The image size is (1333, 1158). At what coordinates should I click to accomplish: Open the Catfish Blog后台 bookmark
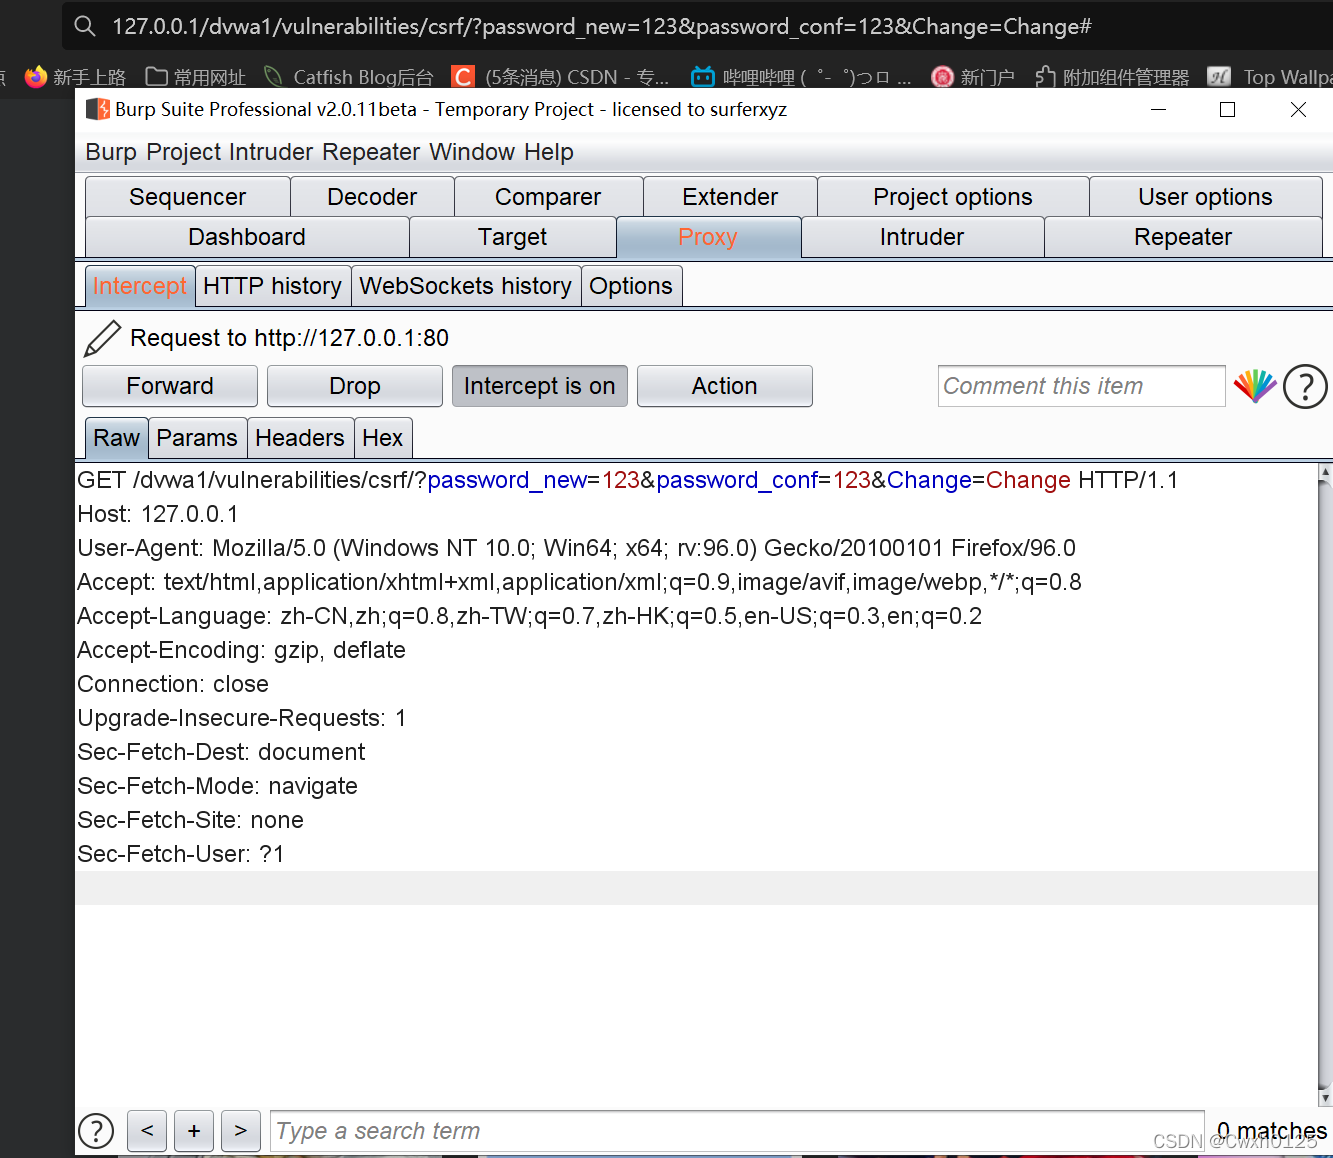[x=349, y=77]
